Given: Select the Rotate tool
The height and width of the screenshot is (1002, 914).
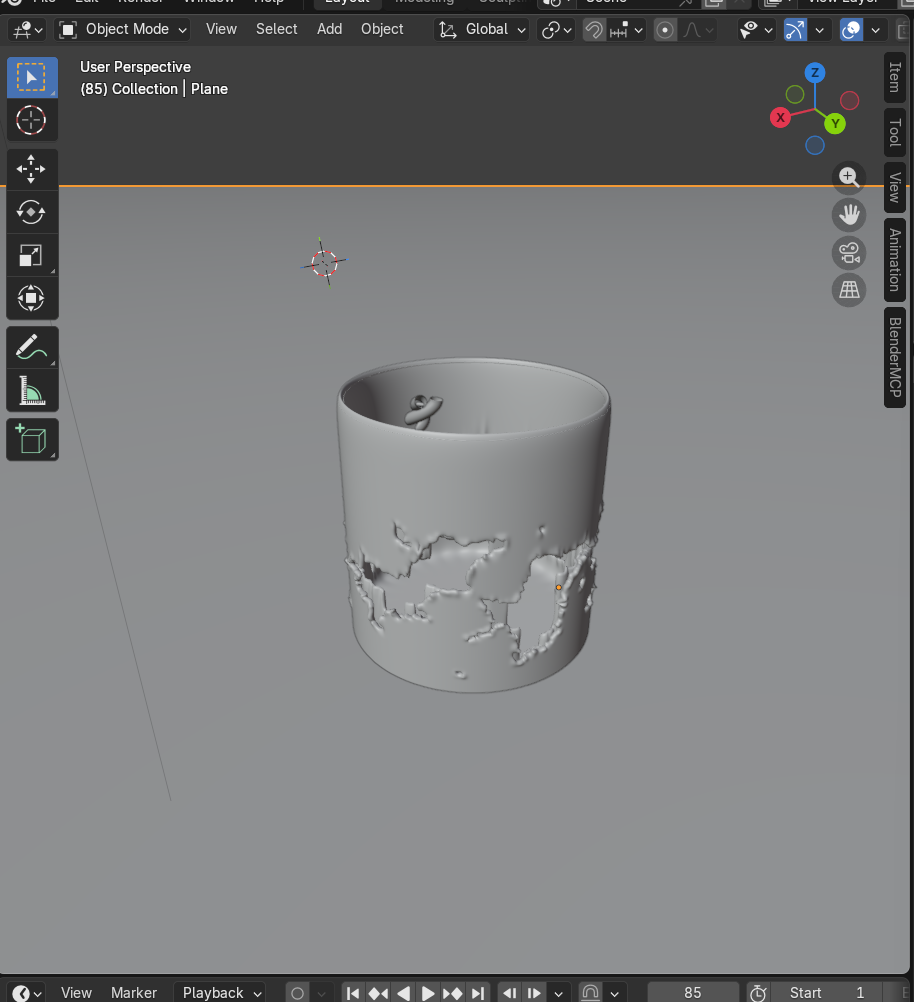Looking at the screenshot, I should (32, 211).
